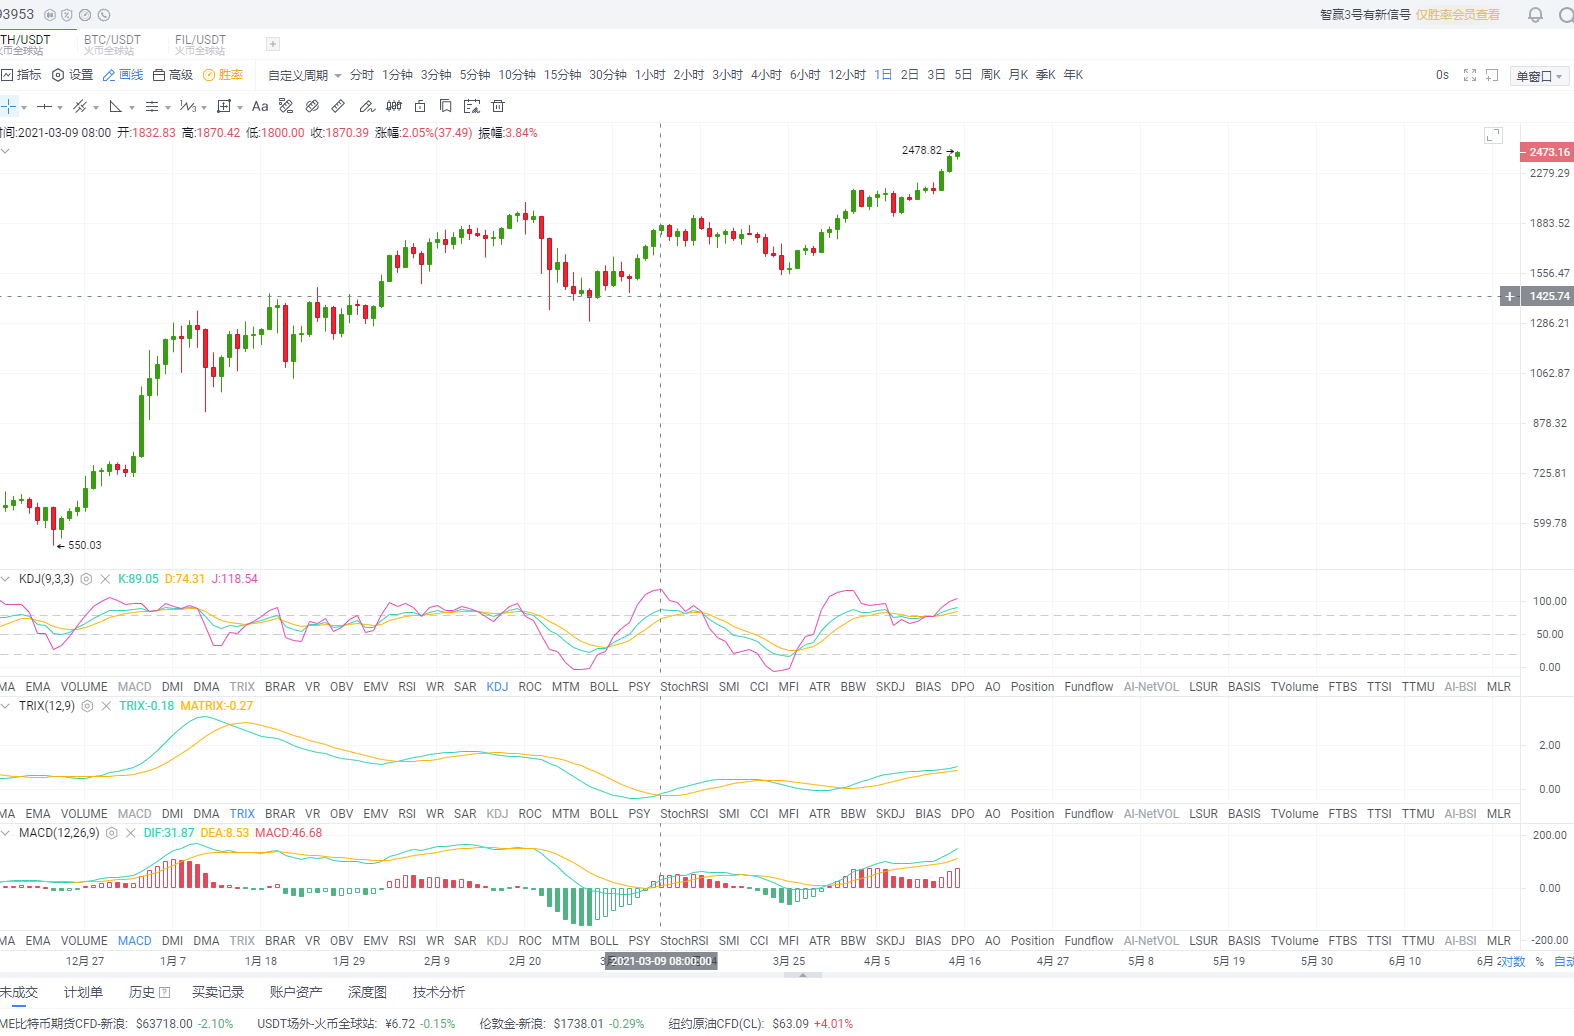The width and height of the screenshot is (1574, 1036).
Task: Open MACD indicator settings gear
Action: click(x=112, y=833)
